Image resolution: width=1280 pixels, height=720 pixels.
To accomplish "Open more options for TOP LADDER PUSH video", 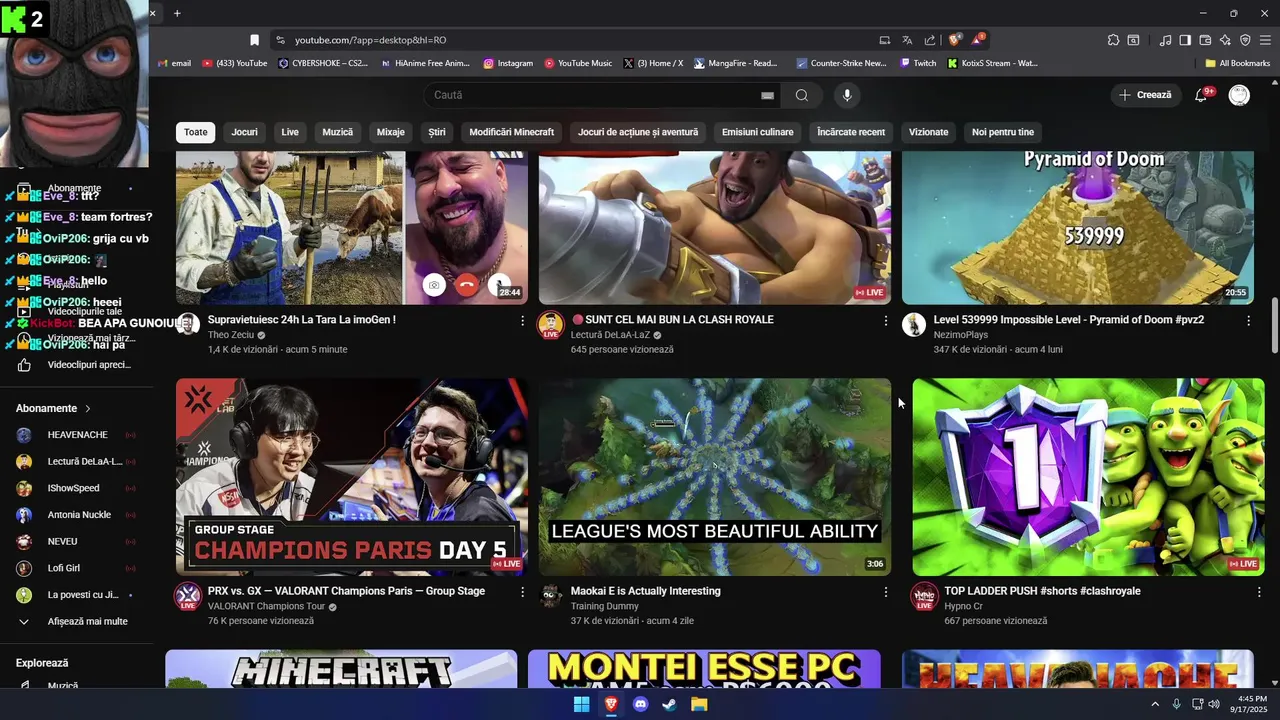I will (1259, 592).
